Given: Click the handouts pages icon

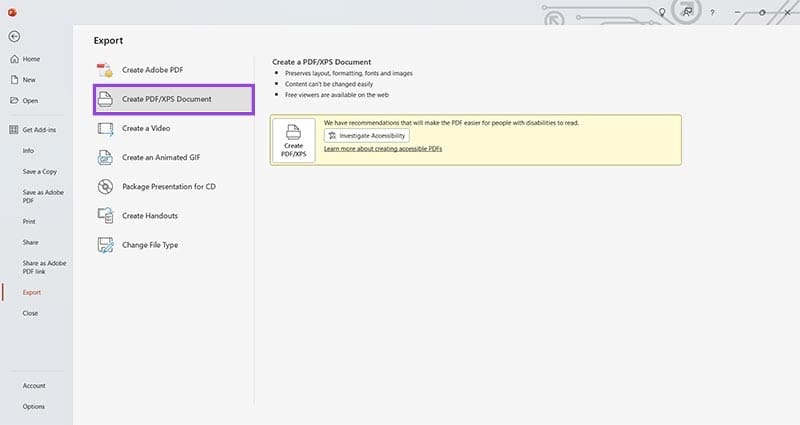Looking at the screenshot, I should (x=105, y=216).
